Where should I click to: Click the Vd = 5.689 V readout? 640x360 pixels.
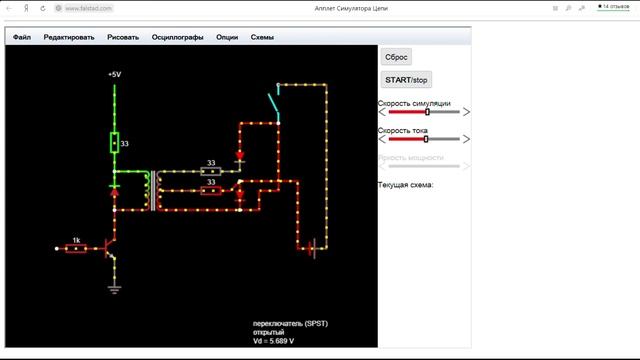tap(273, 341)
